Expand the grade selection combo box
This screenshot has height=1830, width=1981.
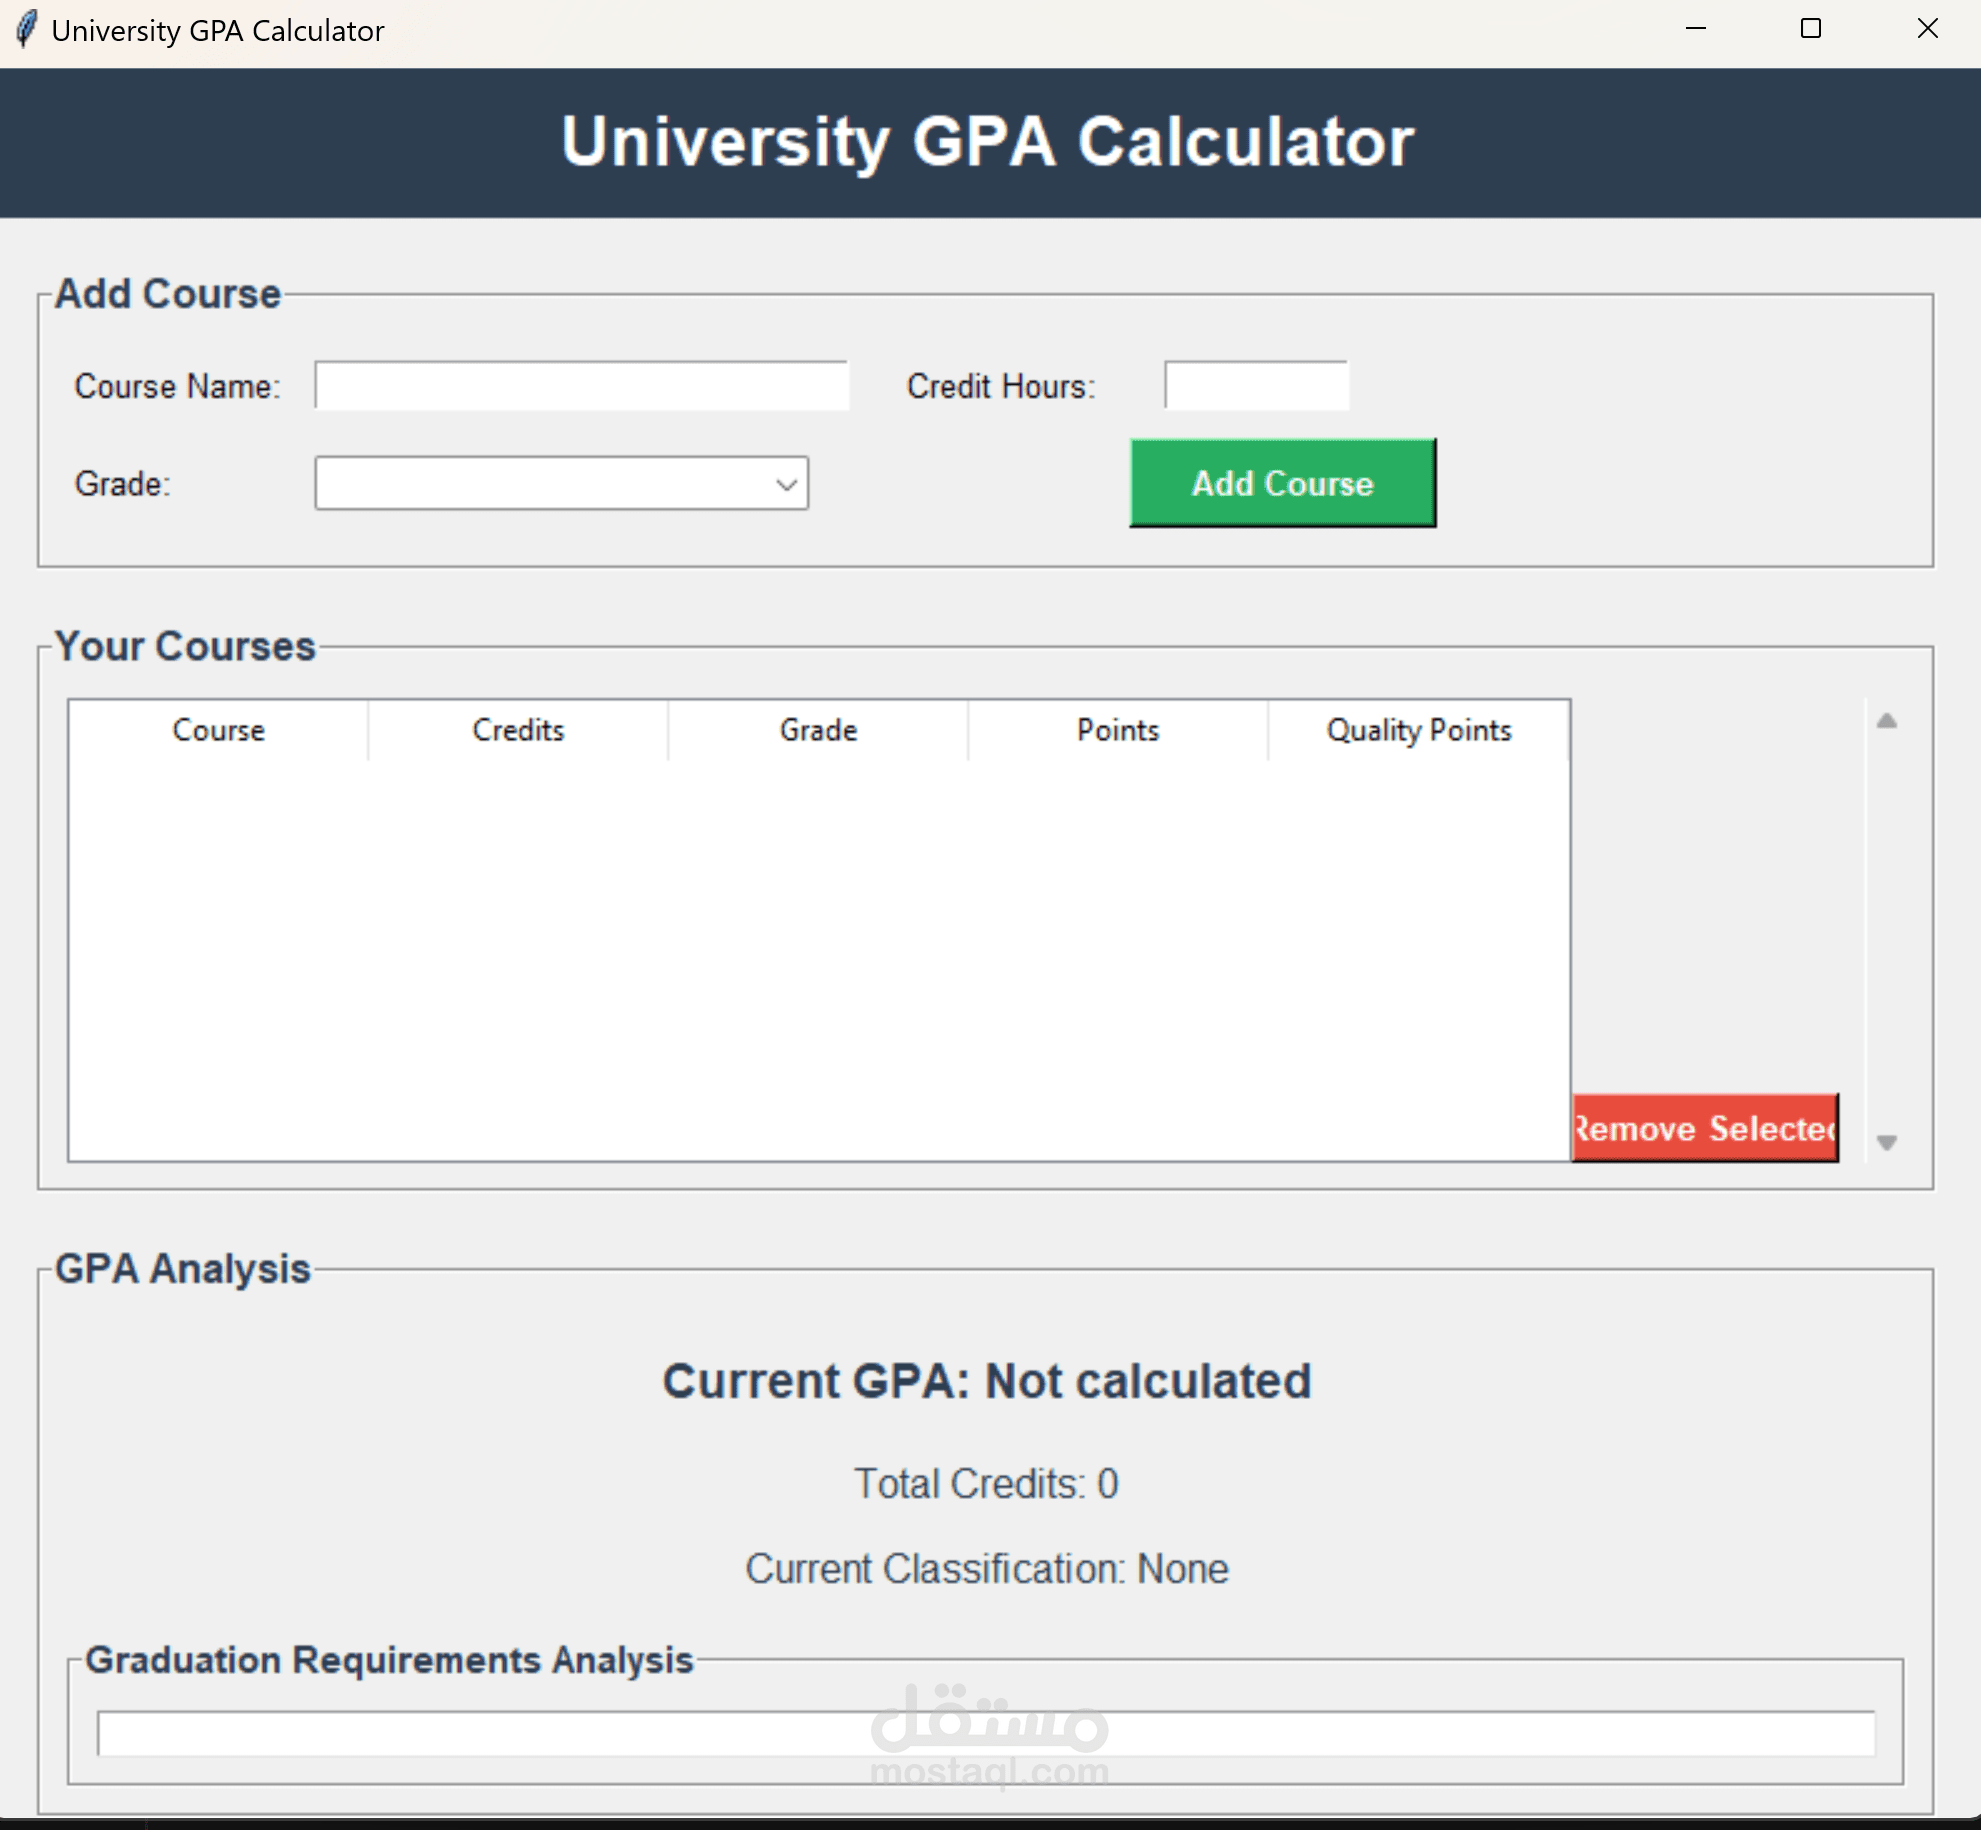pos(560,483)
